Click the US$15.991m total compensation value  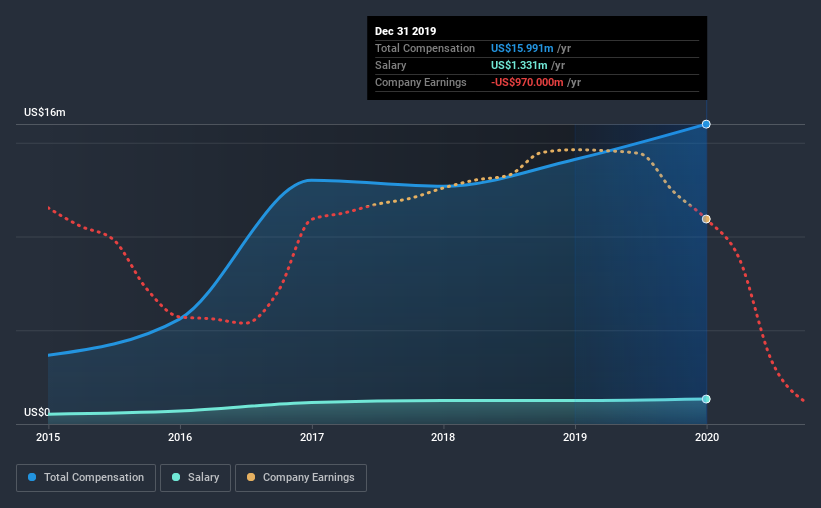coord(522,48)
